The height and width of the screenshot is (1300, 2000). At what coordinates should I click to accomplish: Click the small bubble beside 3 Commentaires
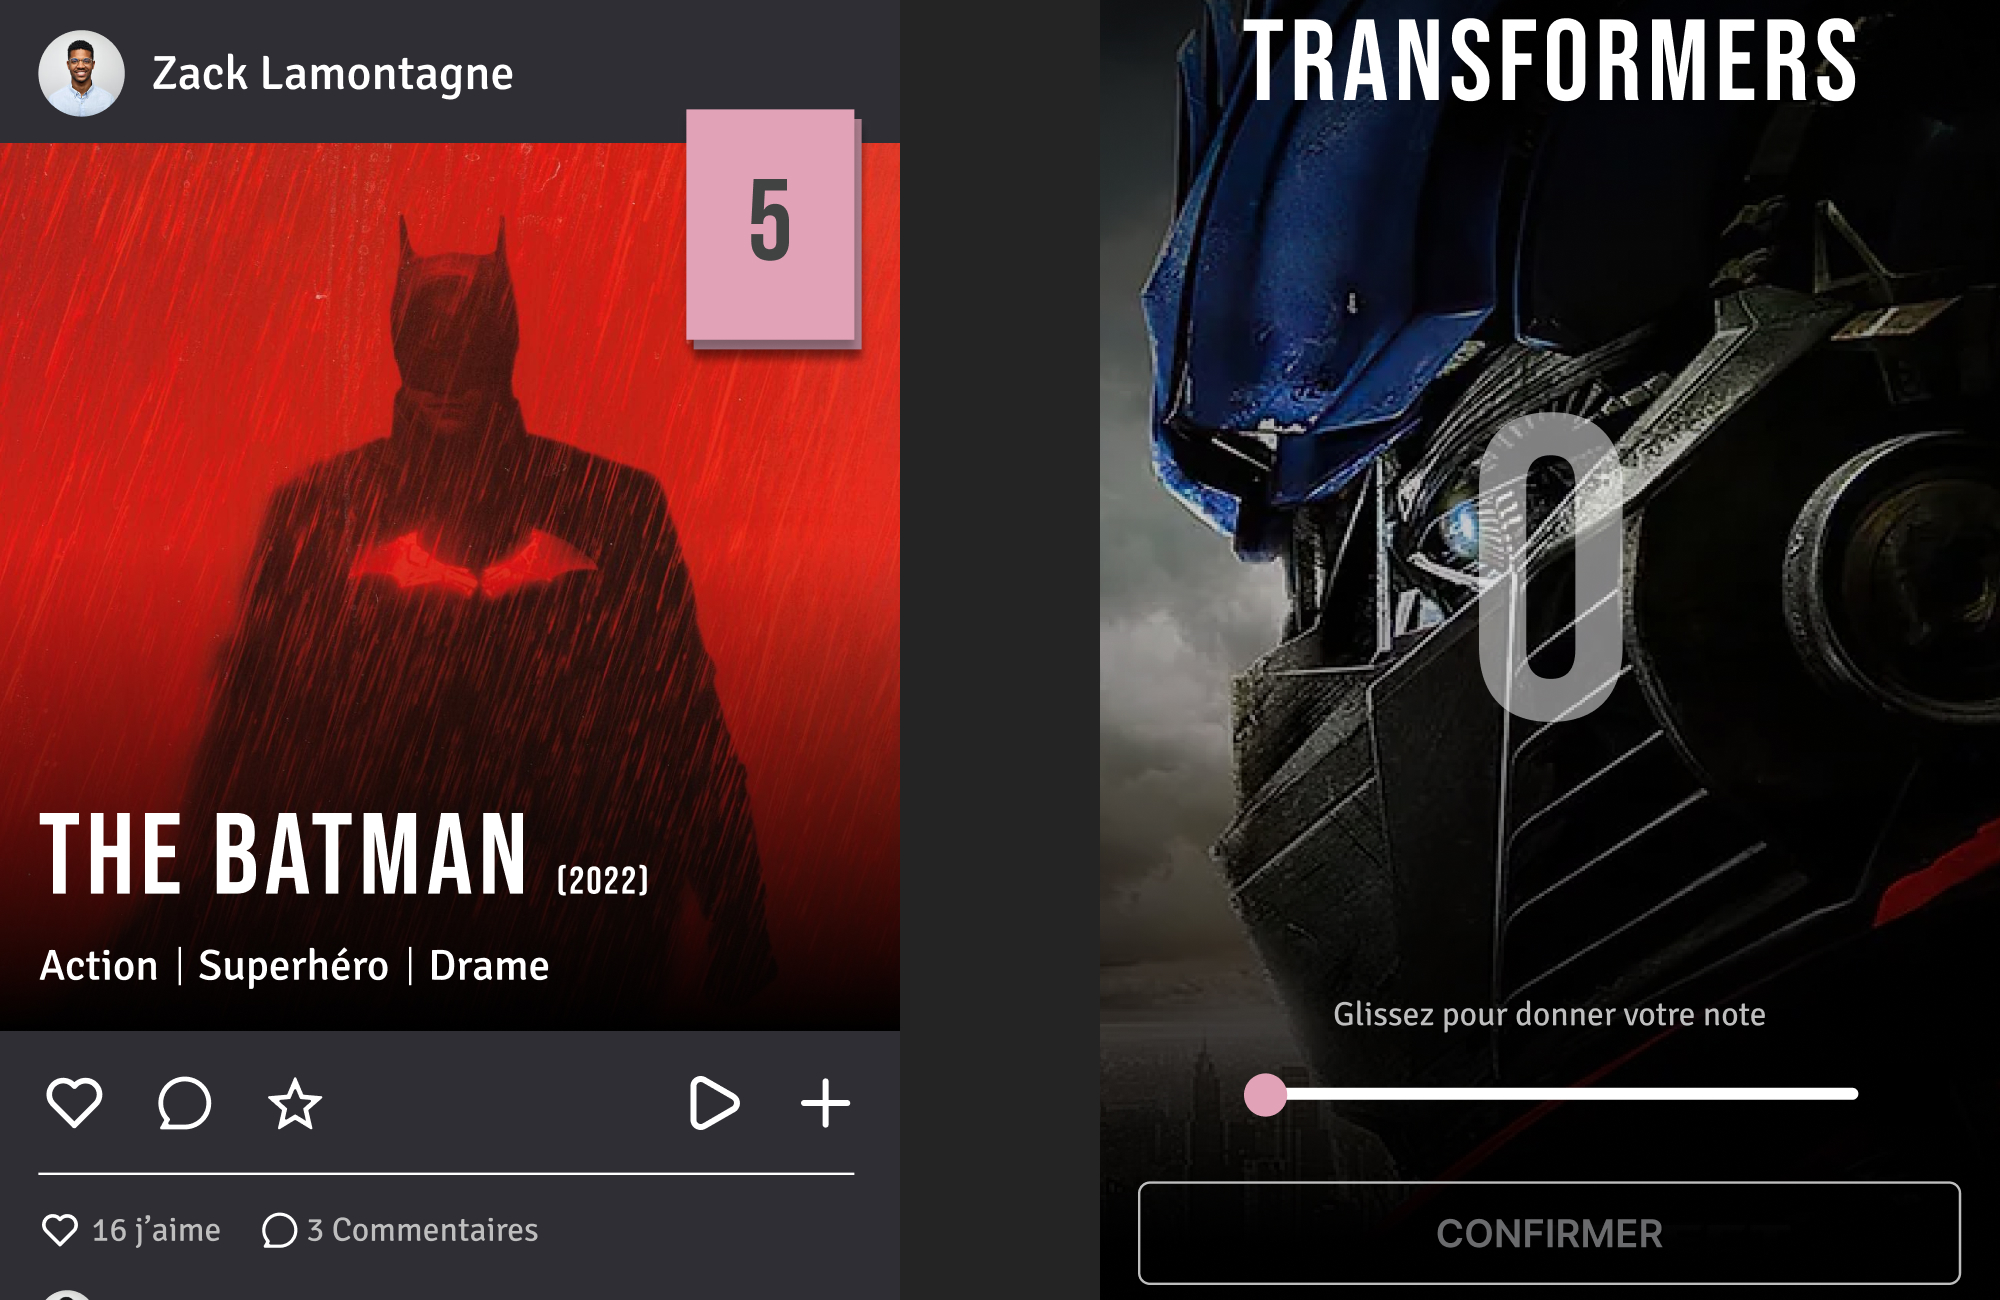coord(279,1230)
